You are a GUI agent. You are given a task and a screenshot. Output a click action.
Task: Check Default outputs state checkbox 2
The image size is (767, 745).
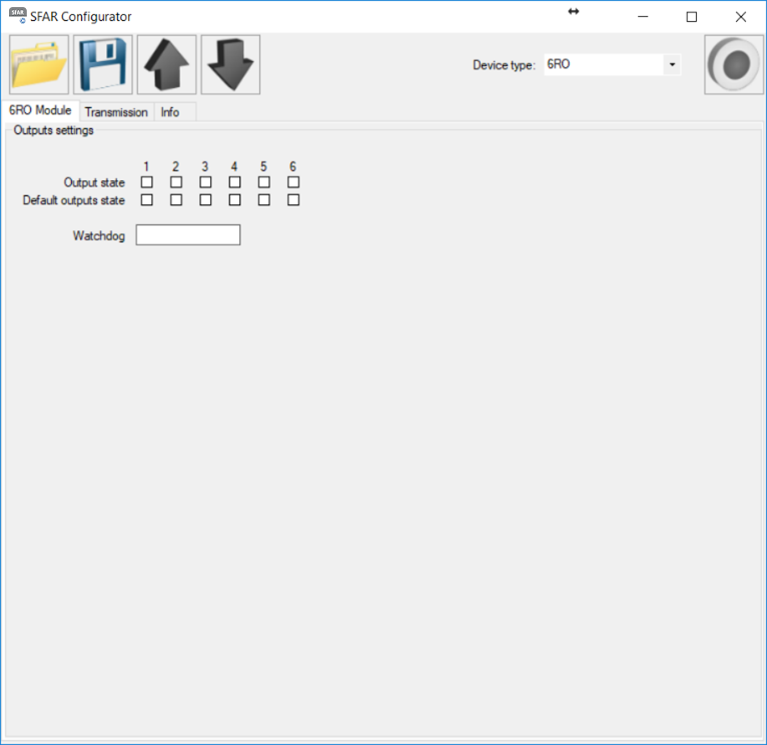click(176, 200)
